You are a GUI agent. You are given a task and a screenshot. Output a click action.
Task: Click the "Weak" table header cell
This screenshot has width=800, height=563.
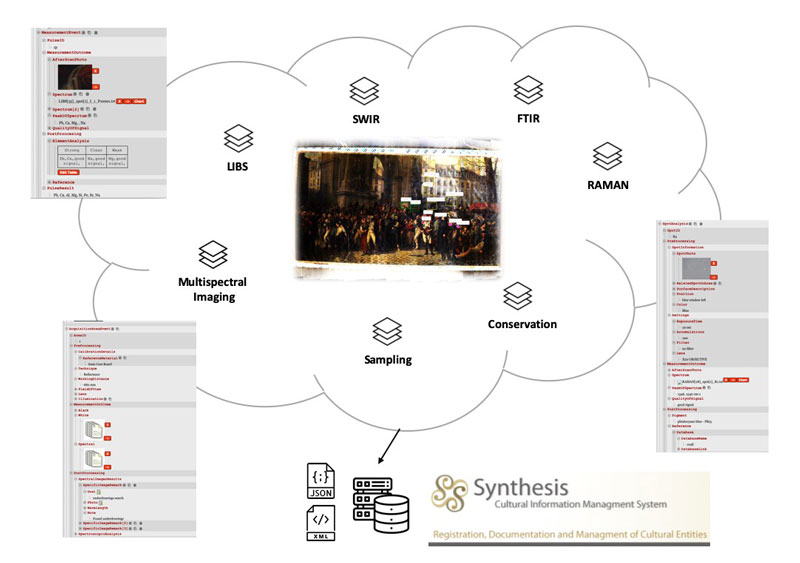point(117,151)
